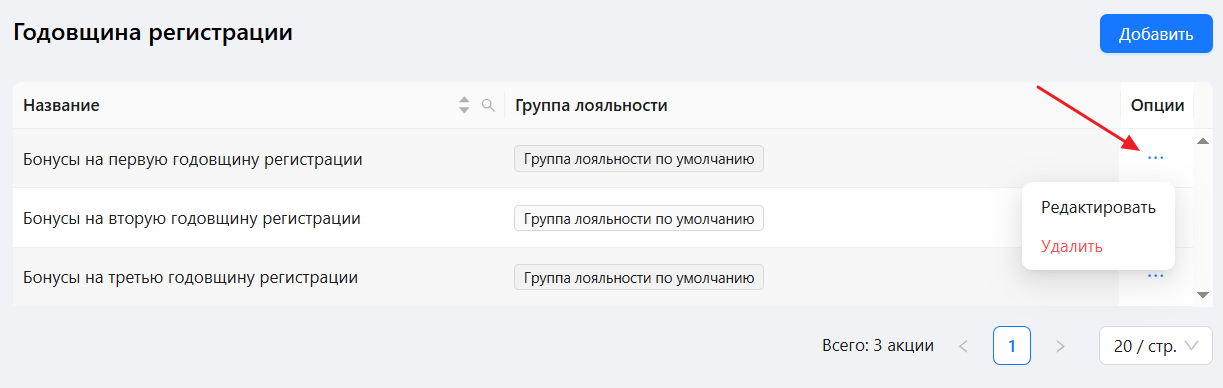Sort Название column ascending with up arrow
Screen dimensions: 1223x388
(x=463, y=100)
